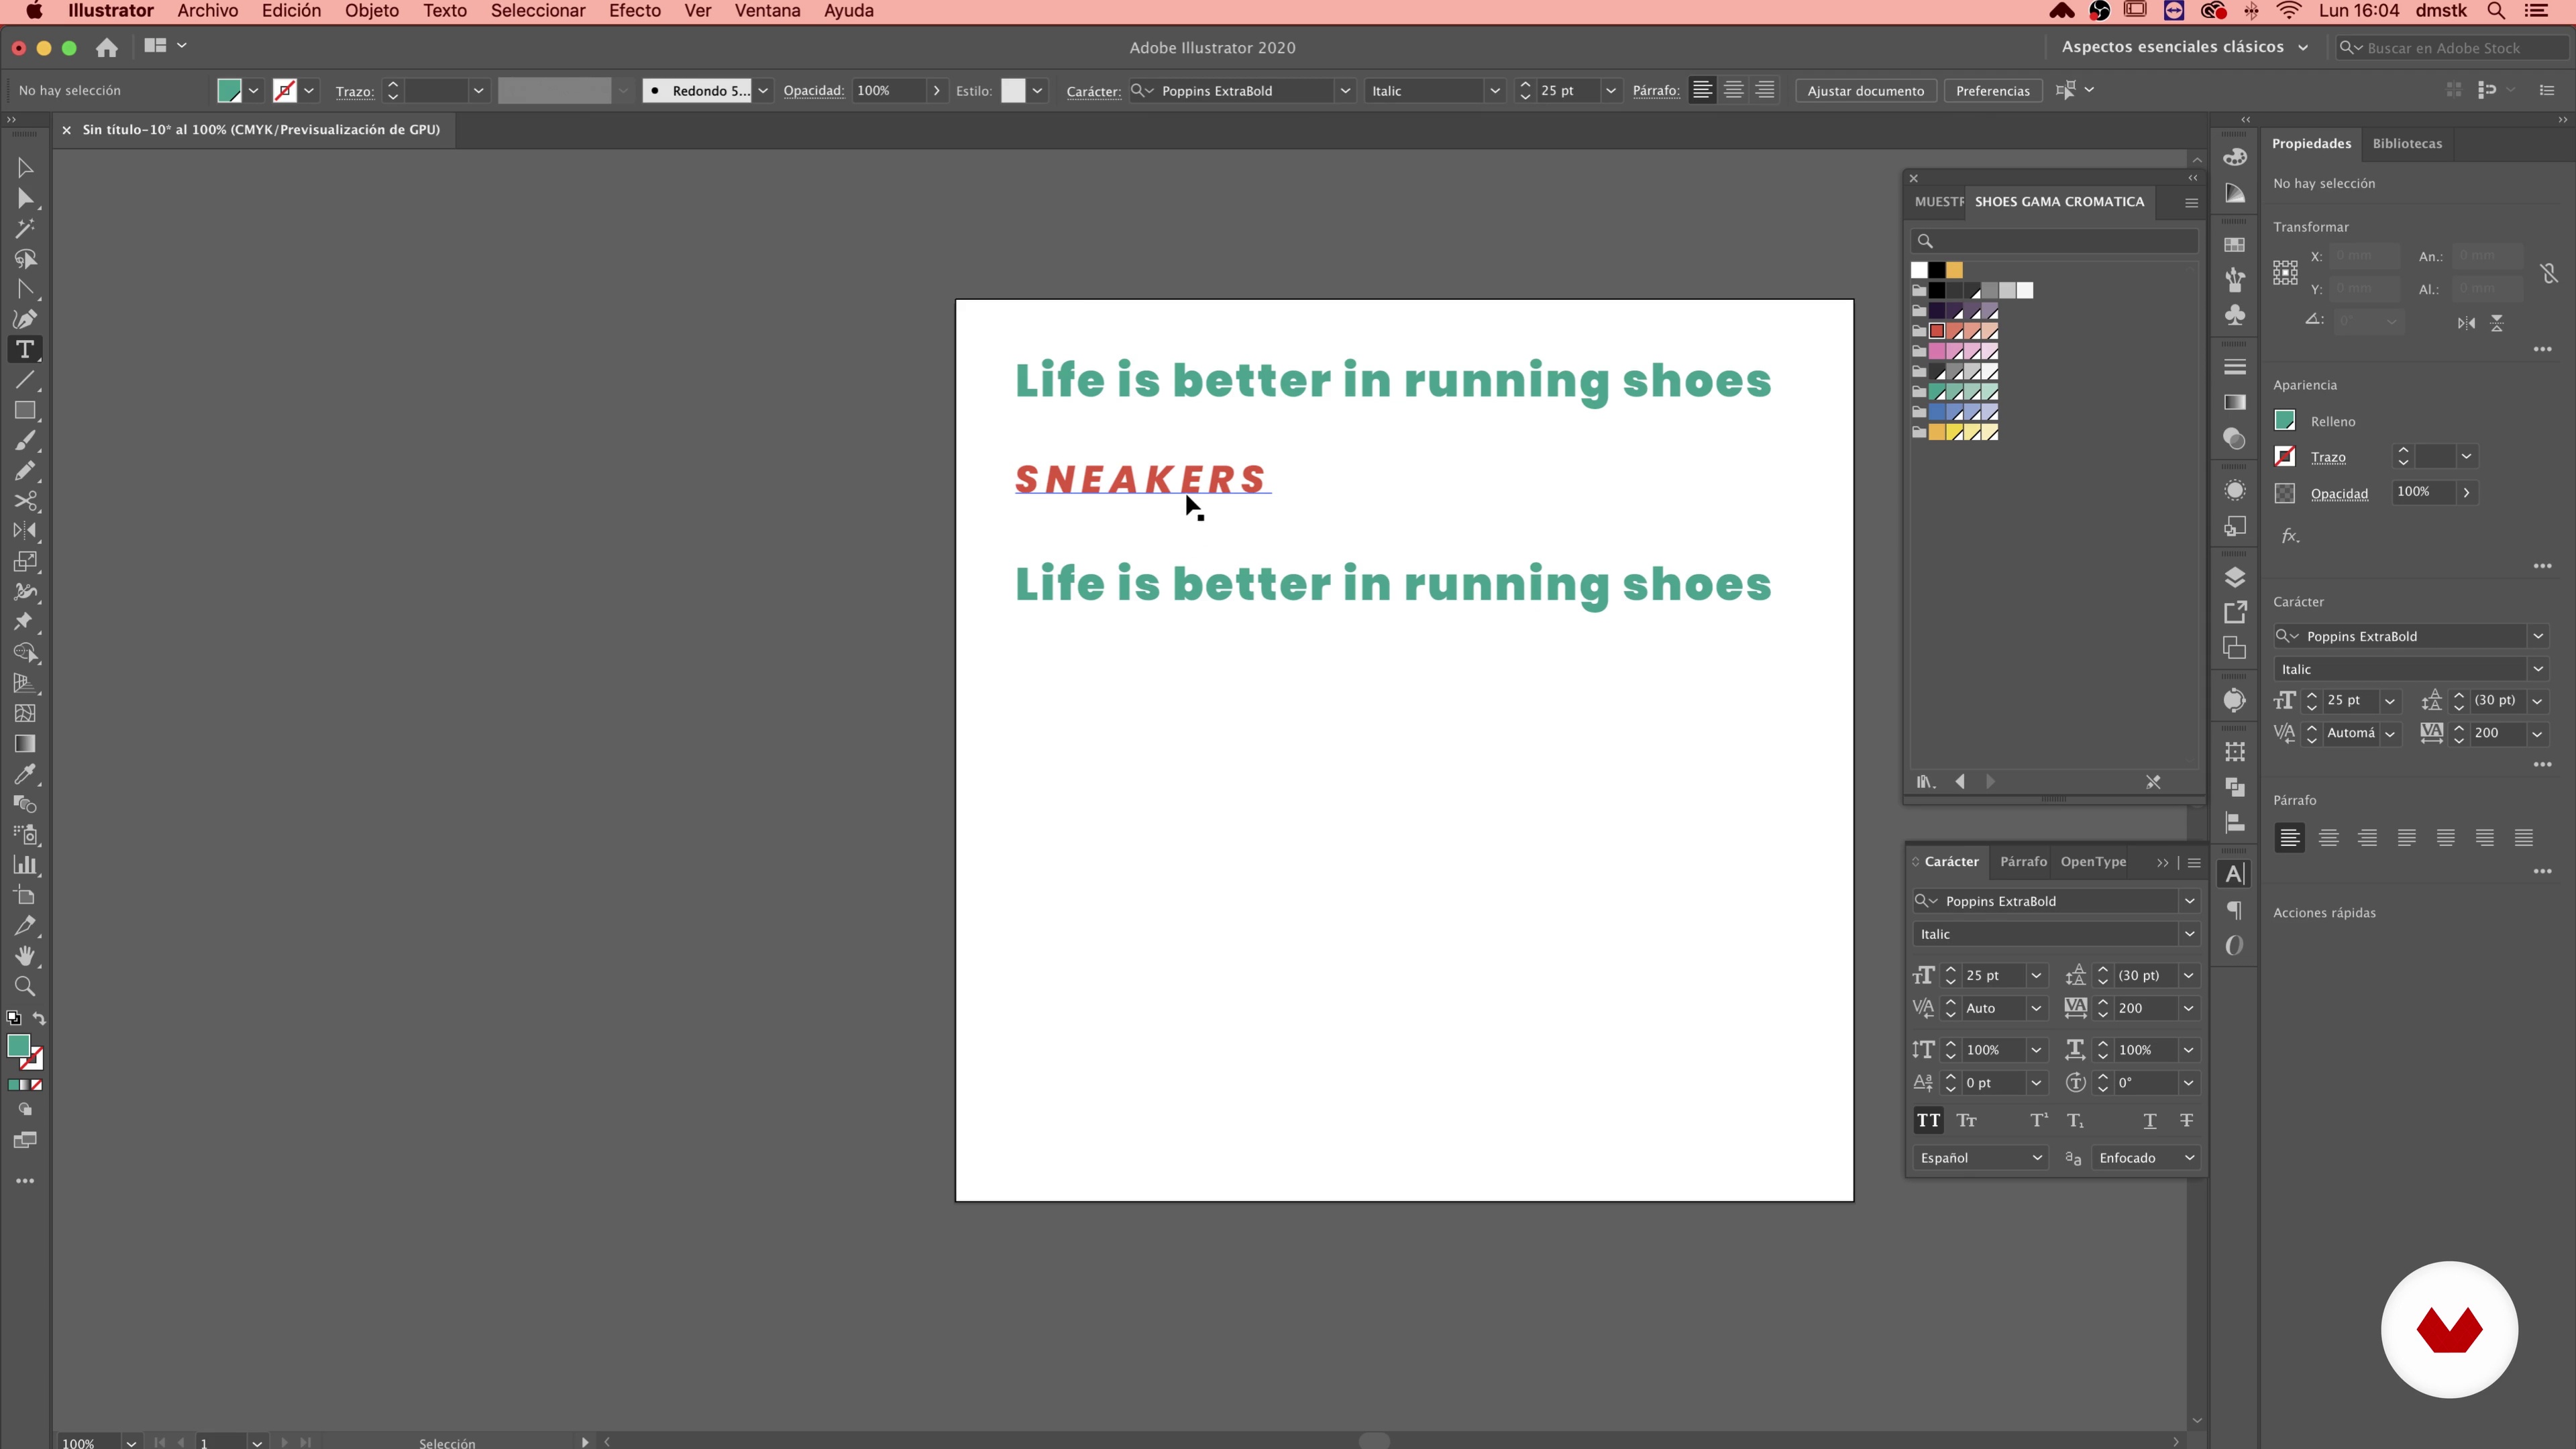Align left in control bar Párrafo
2576x1449 pixels.
1702,90
